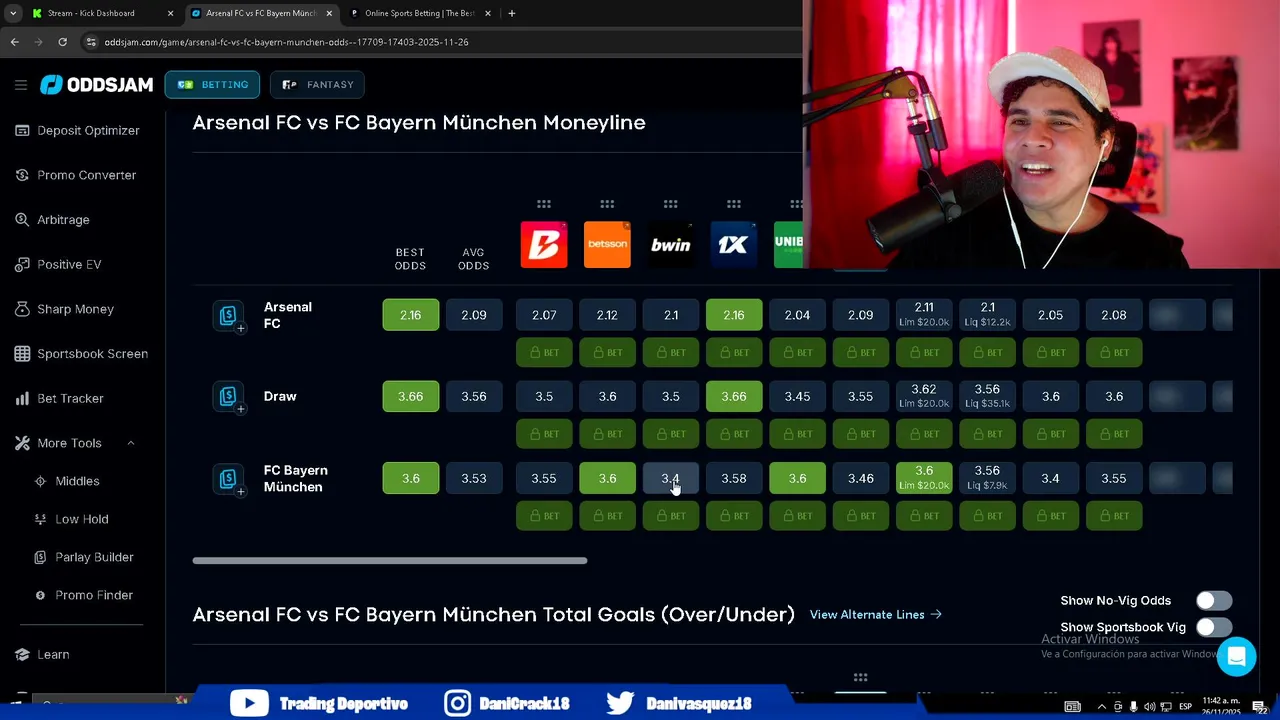The height and width of the screenshot is (720, 1280).
Task: Click Draw best odds 3.66
Action: click(x=410, y=397)
